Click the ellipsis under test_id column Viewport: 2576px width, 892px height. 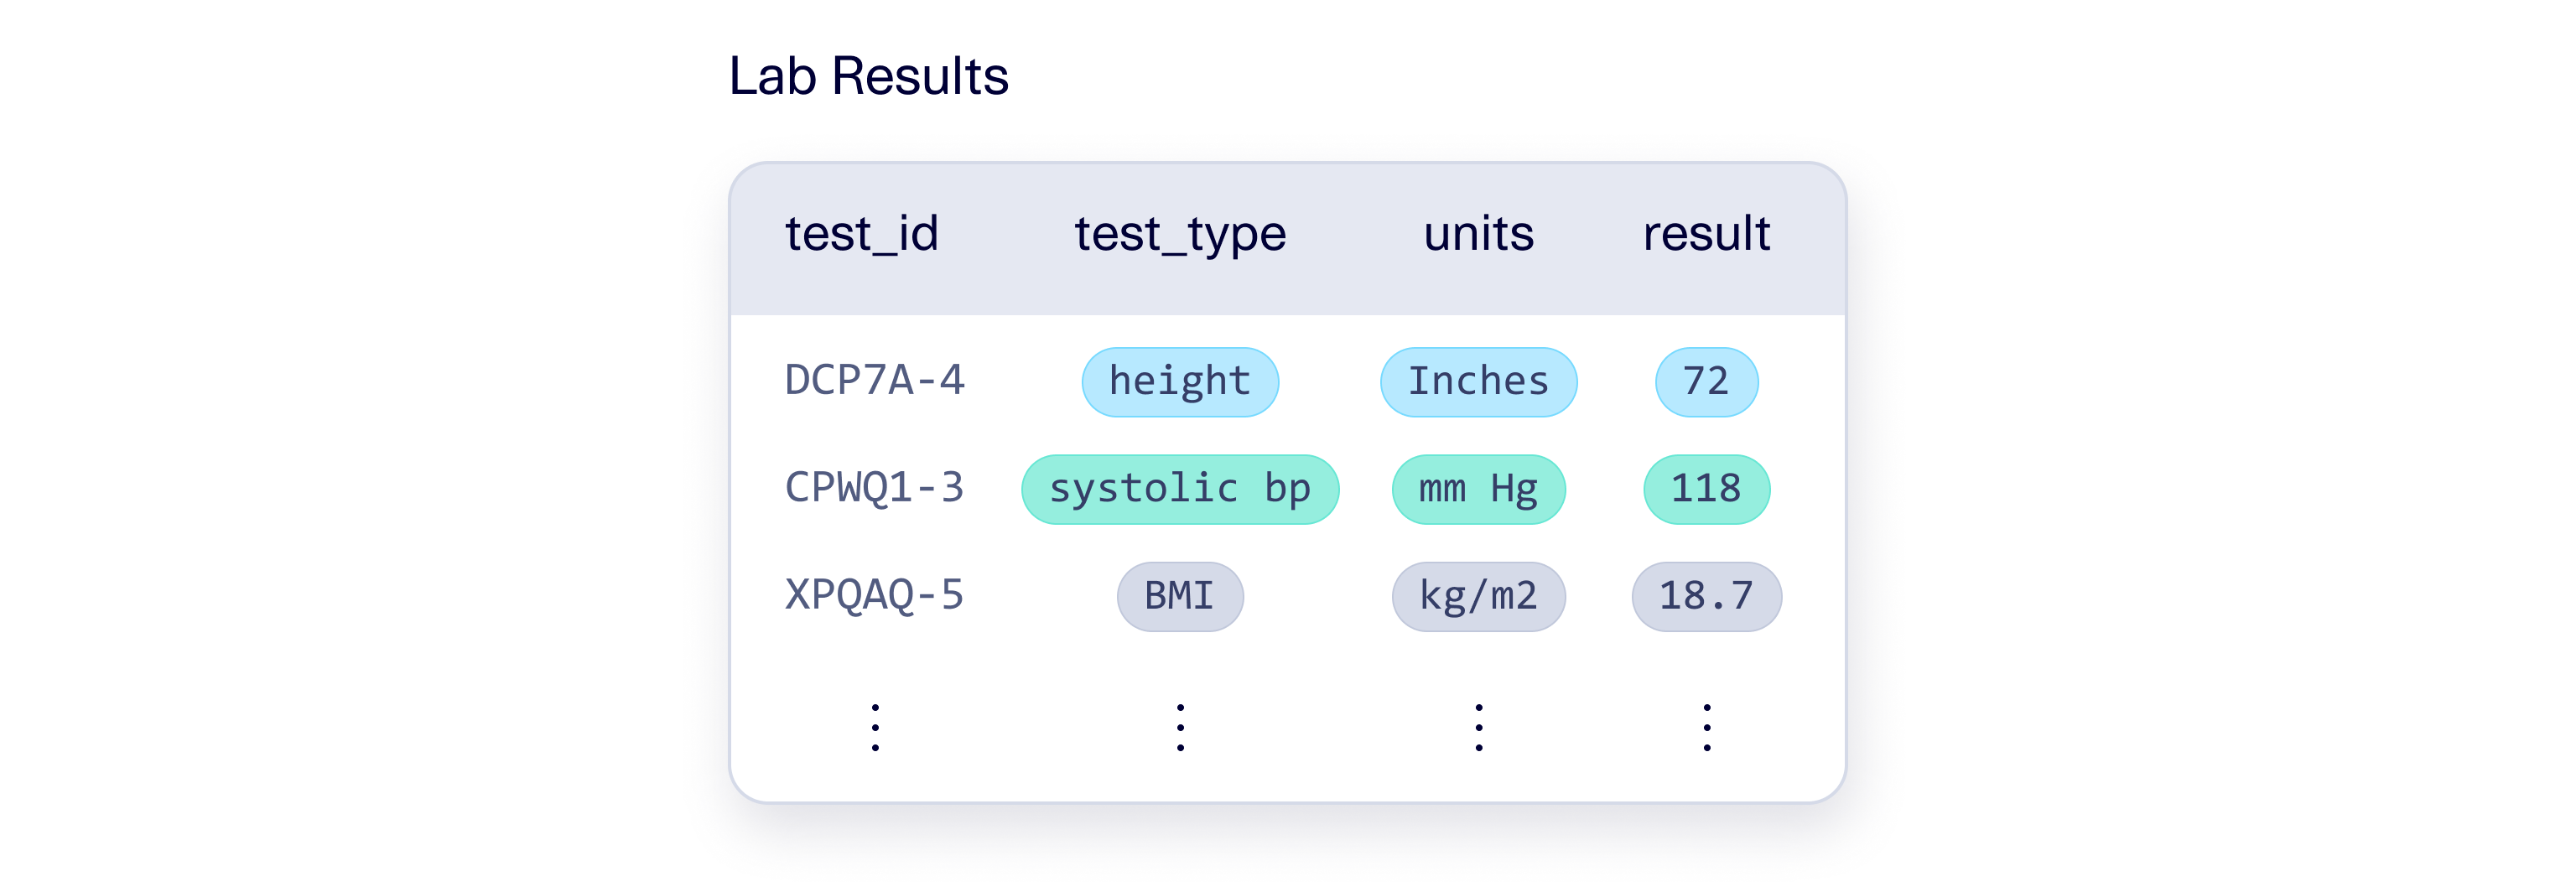875,727
